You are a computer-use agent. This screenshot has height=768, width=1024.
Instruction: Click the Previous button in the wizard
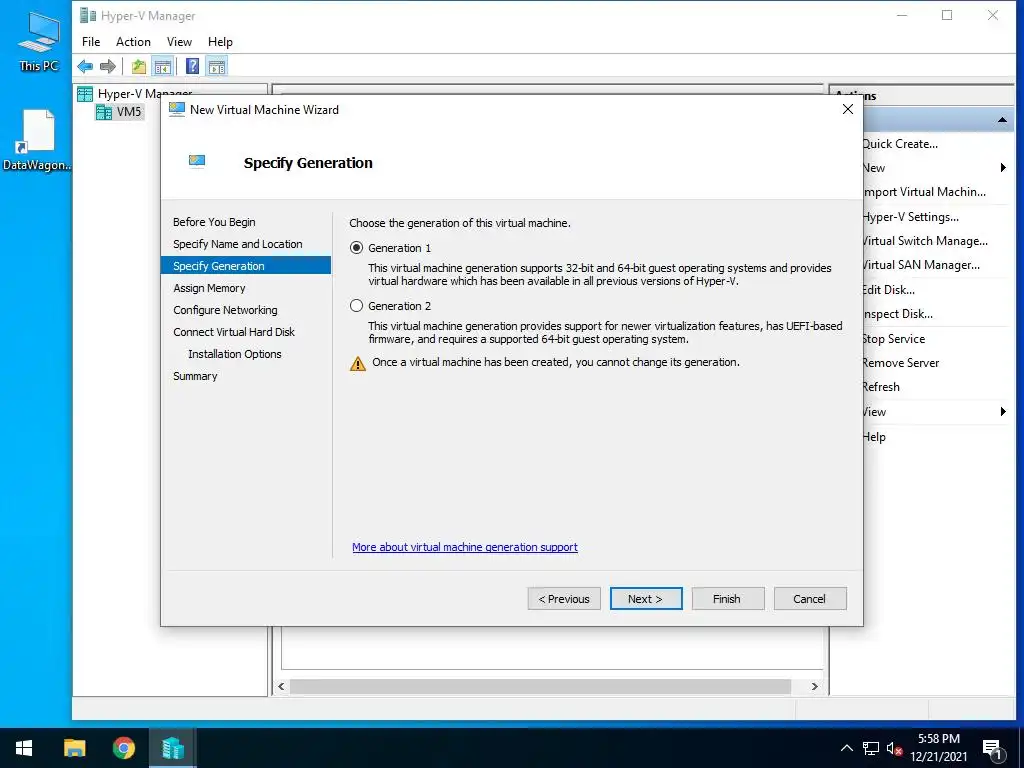(564, 599)
